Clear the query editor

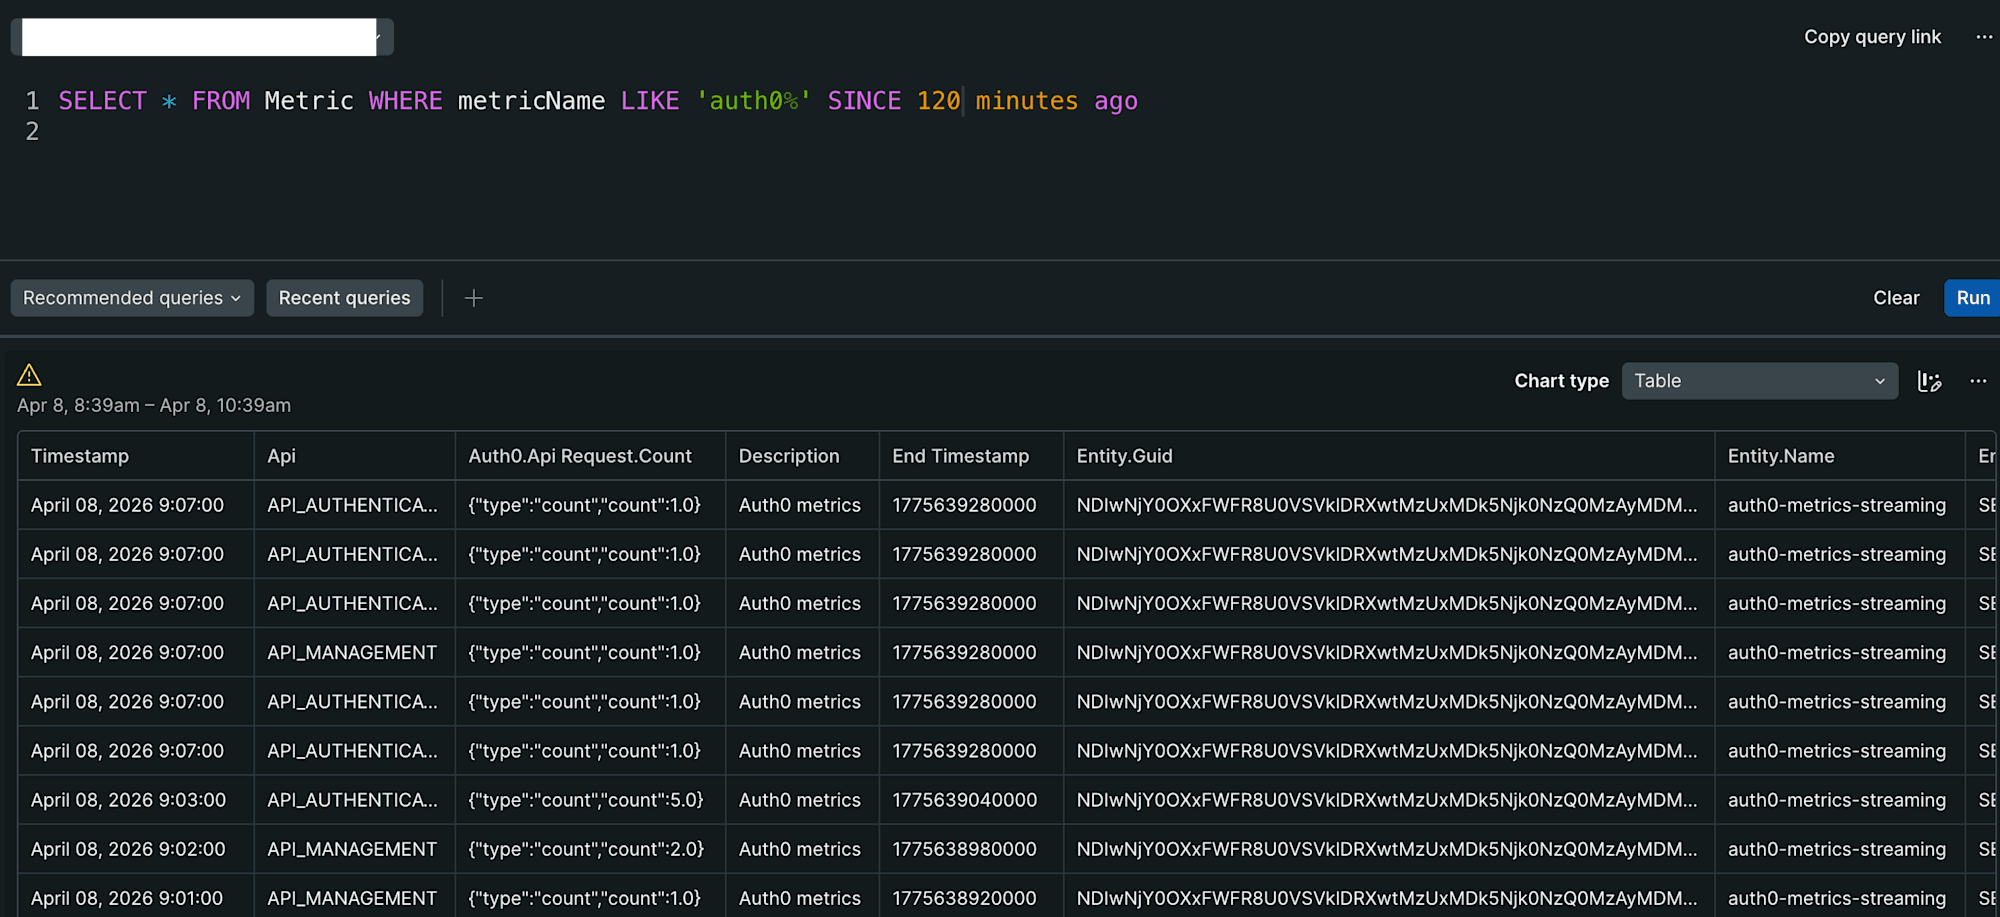(x=1896, y=297)
